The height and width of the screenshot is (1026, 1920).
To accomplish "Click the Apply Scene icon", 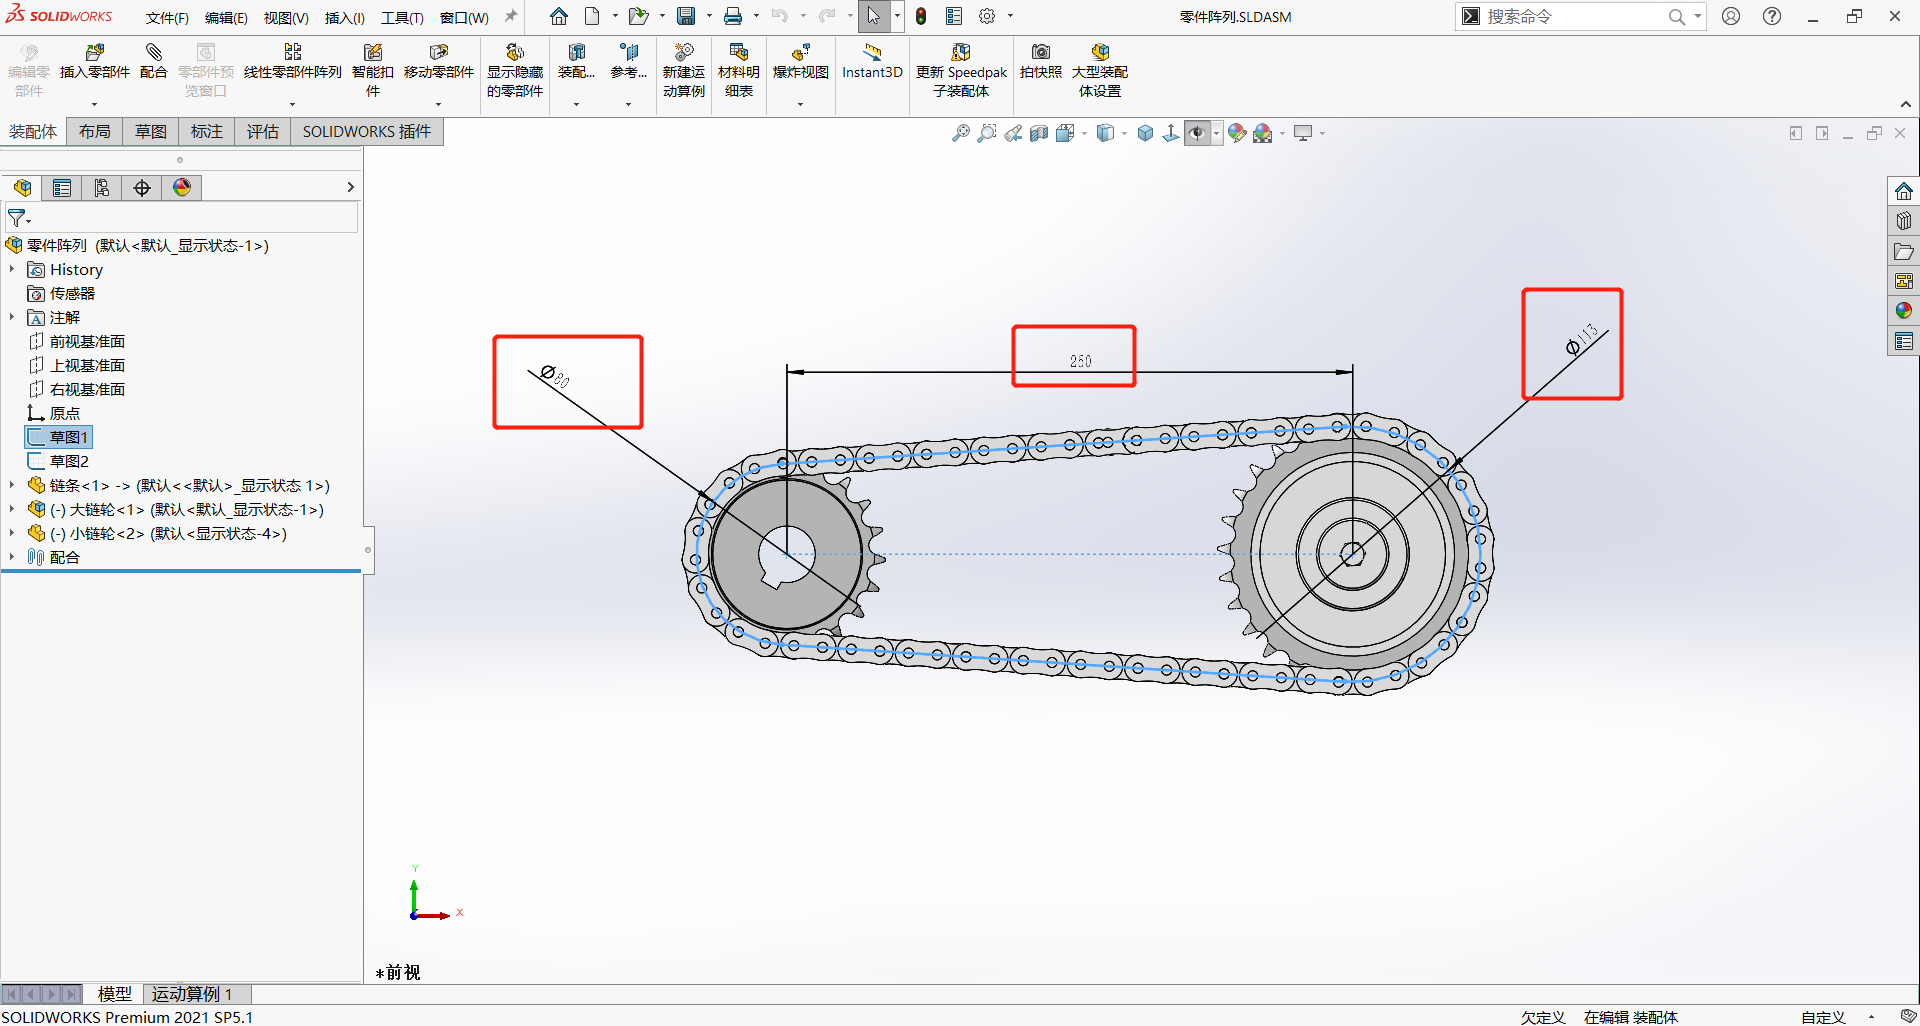I will [1263, 133].
